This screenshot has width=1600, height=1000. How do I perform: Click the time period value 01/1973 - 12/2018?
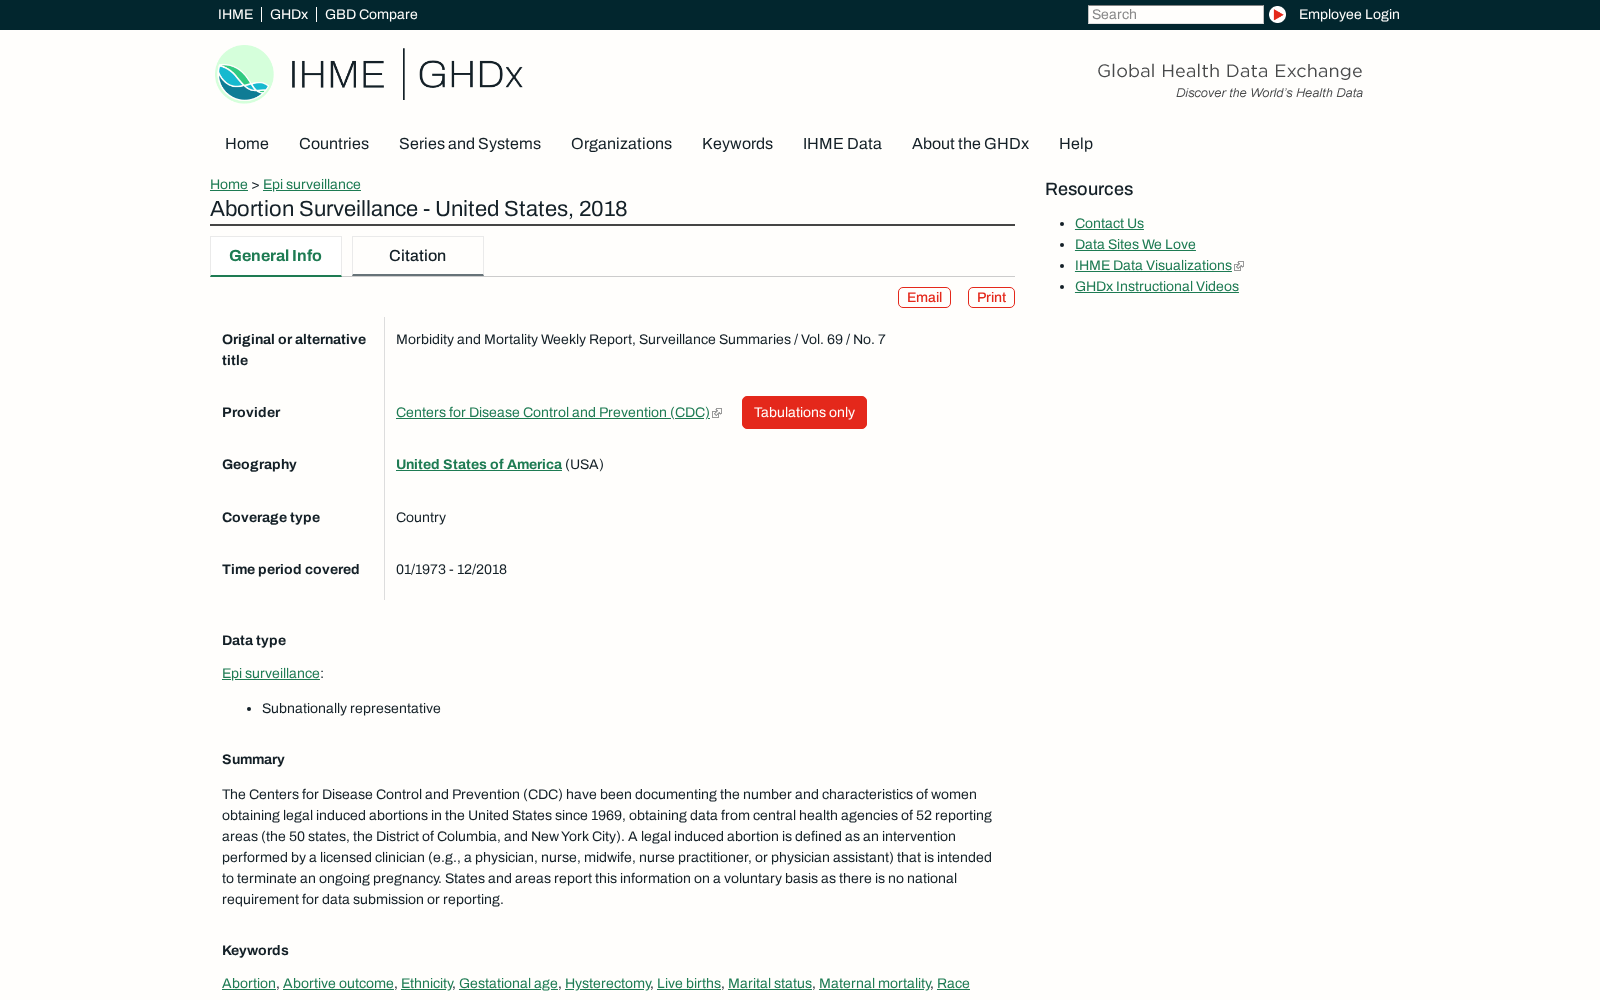pos(451,570)
